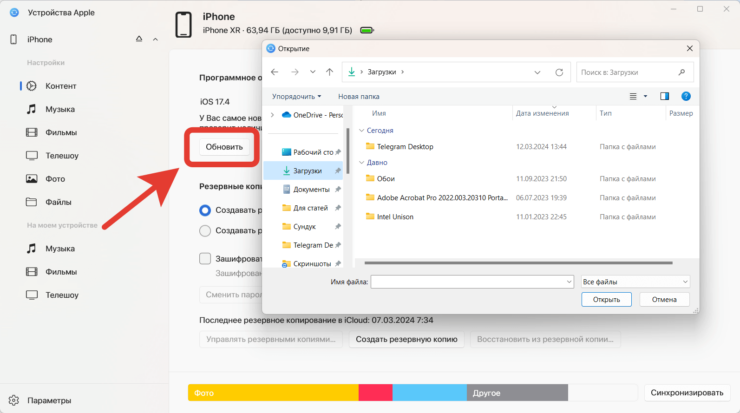Open the Все файлы file type dropdown
Screen dimensions: 740x413
635,282
